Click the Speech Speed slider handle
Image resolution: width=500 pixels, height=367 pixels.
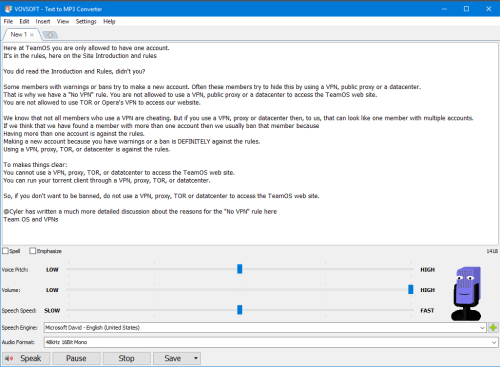point(240,310)
